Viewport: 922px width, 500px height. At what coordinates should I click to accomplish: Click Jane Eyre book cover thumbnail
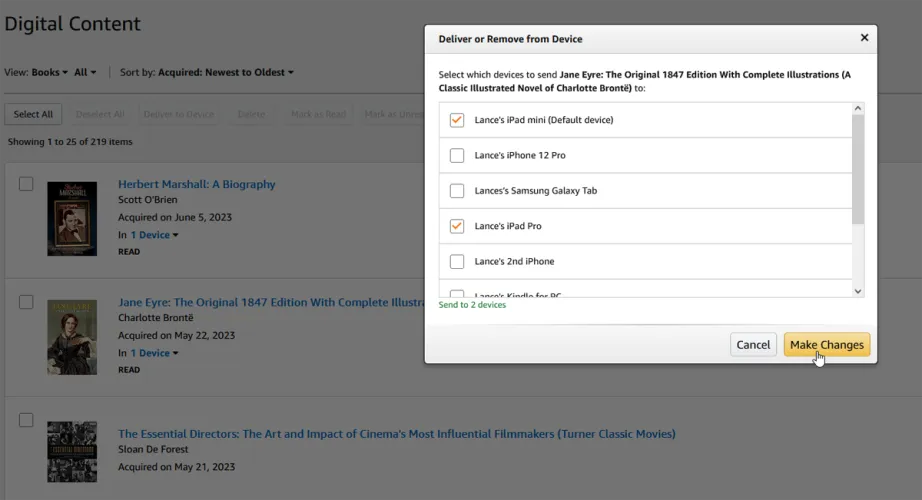pos(72,337)
